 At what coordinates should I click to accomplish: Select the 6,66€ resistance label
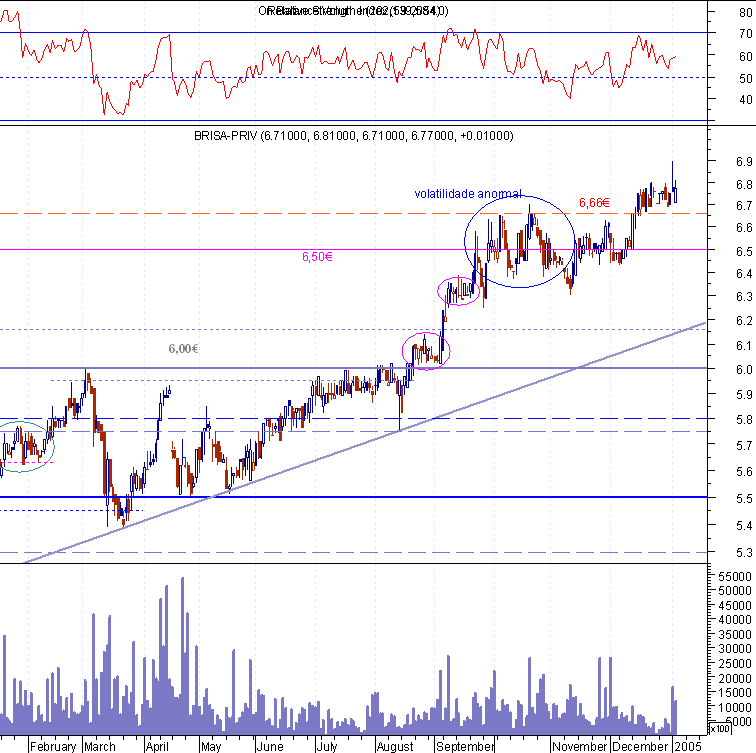click(594, 202)
